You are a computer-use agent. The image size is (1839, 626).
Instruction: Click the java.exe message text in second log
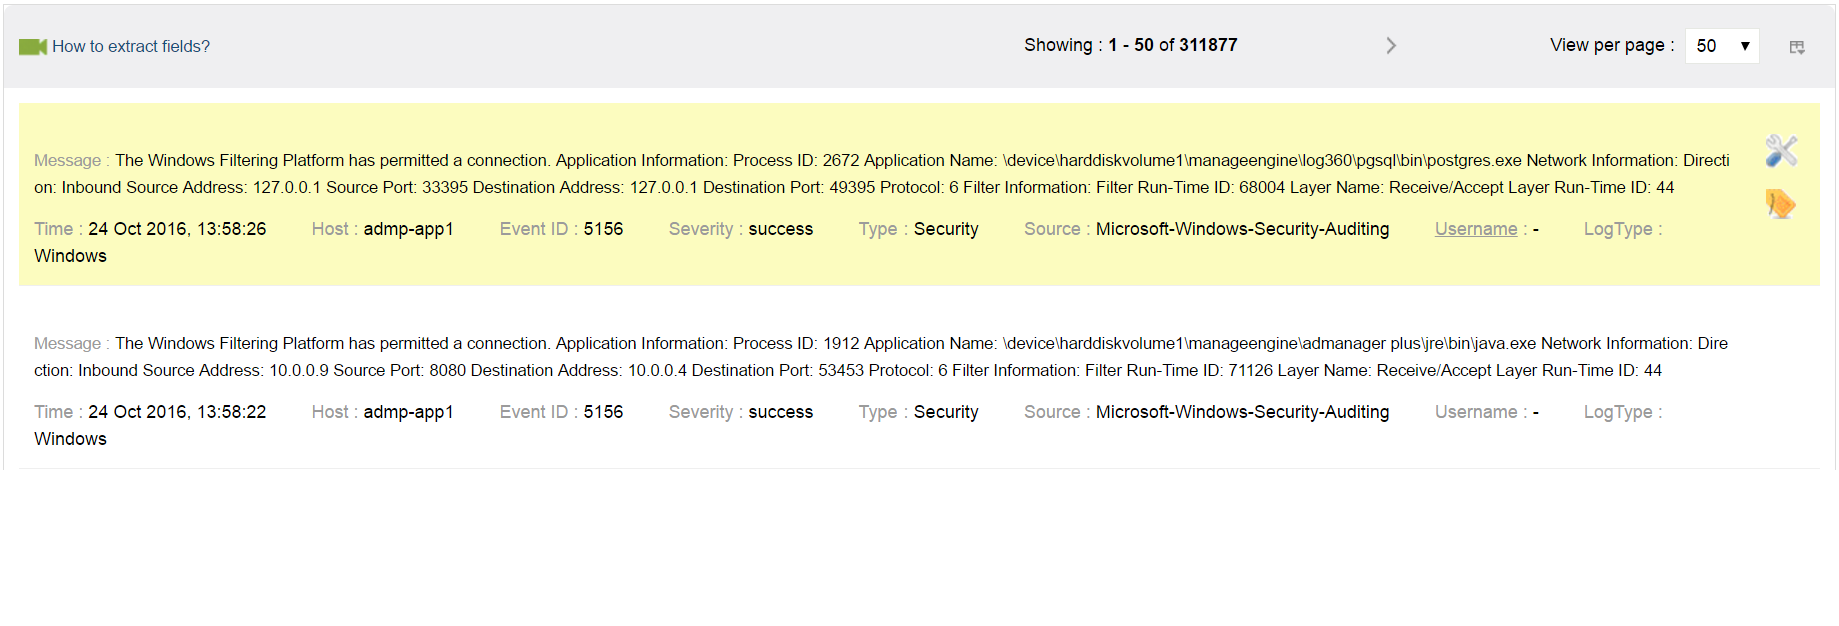point(881,357)
